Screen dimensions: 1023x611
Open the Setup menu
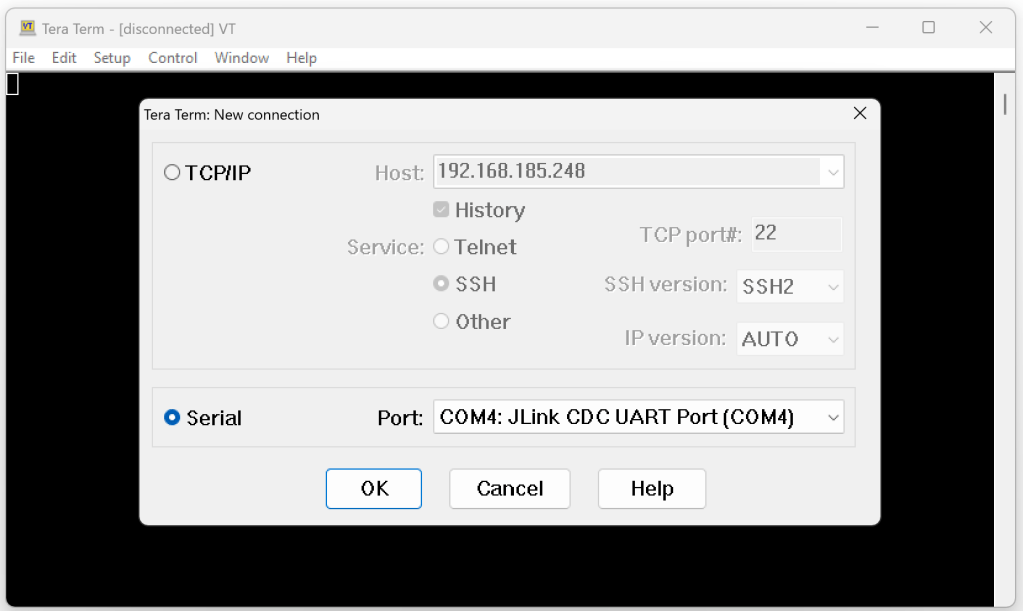[x=112, y=58]
